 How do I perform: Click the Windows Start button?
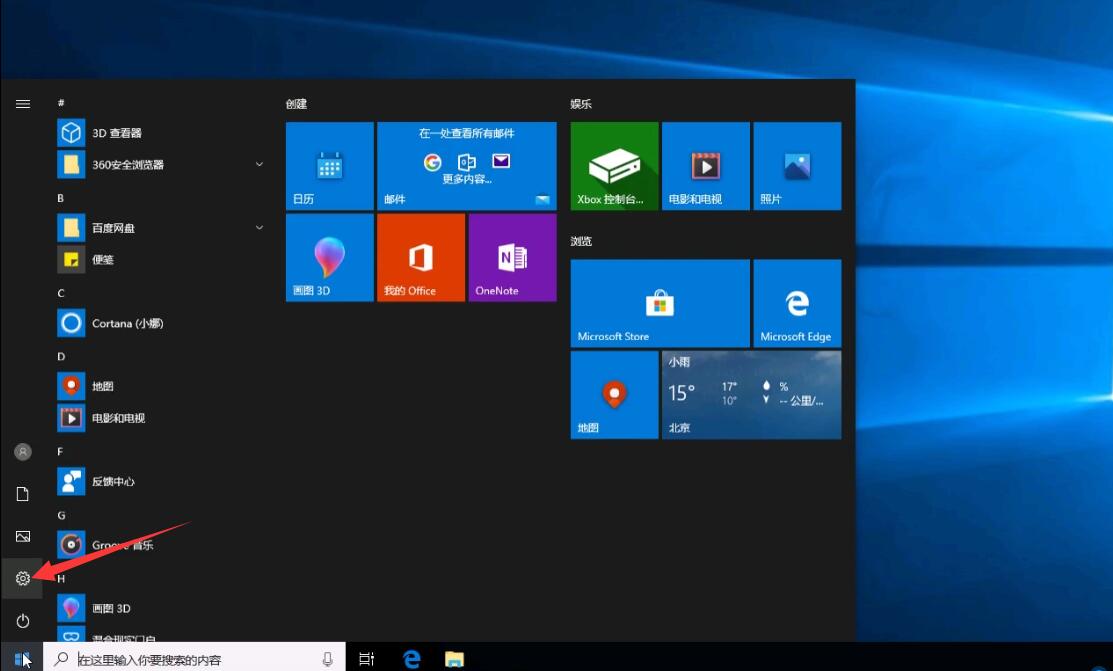click(21, 659)
